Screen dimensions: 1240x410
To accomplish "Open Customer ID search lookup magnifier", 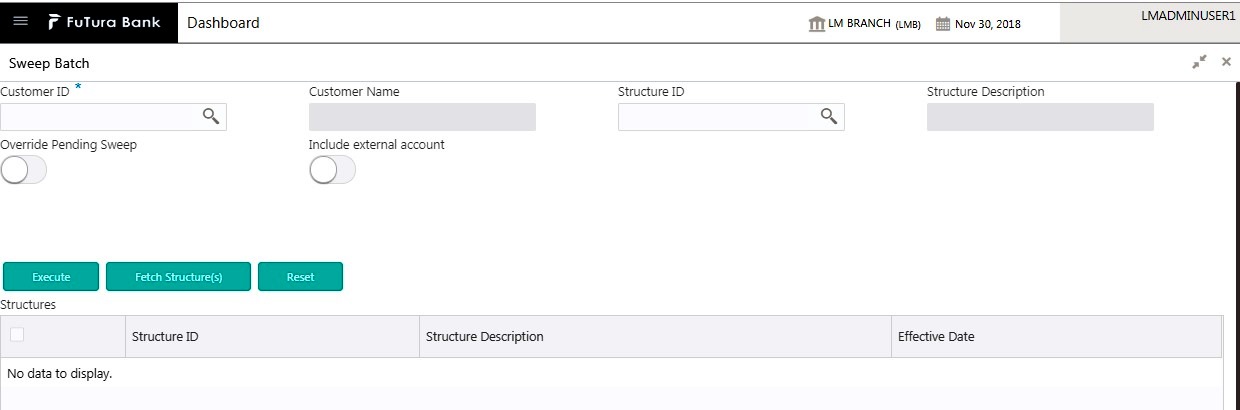I will click(211, 116).
